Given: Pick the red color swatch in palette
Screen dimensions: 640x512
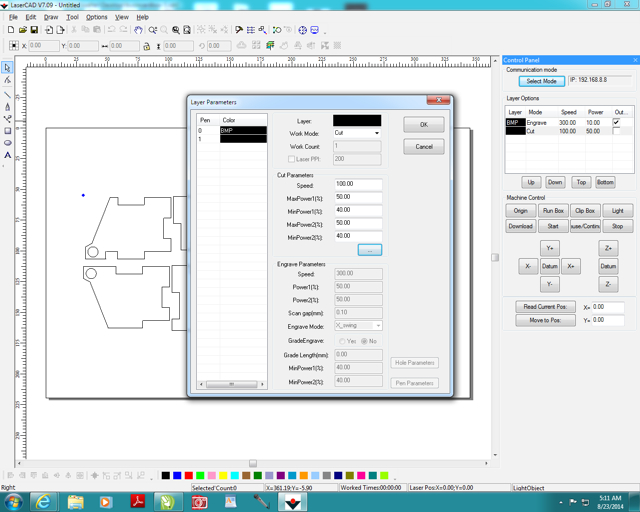Looking at the screenshot, I should (x=189, y=475).
